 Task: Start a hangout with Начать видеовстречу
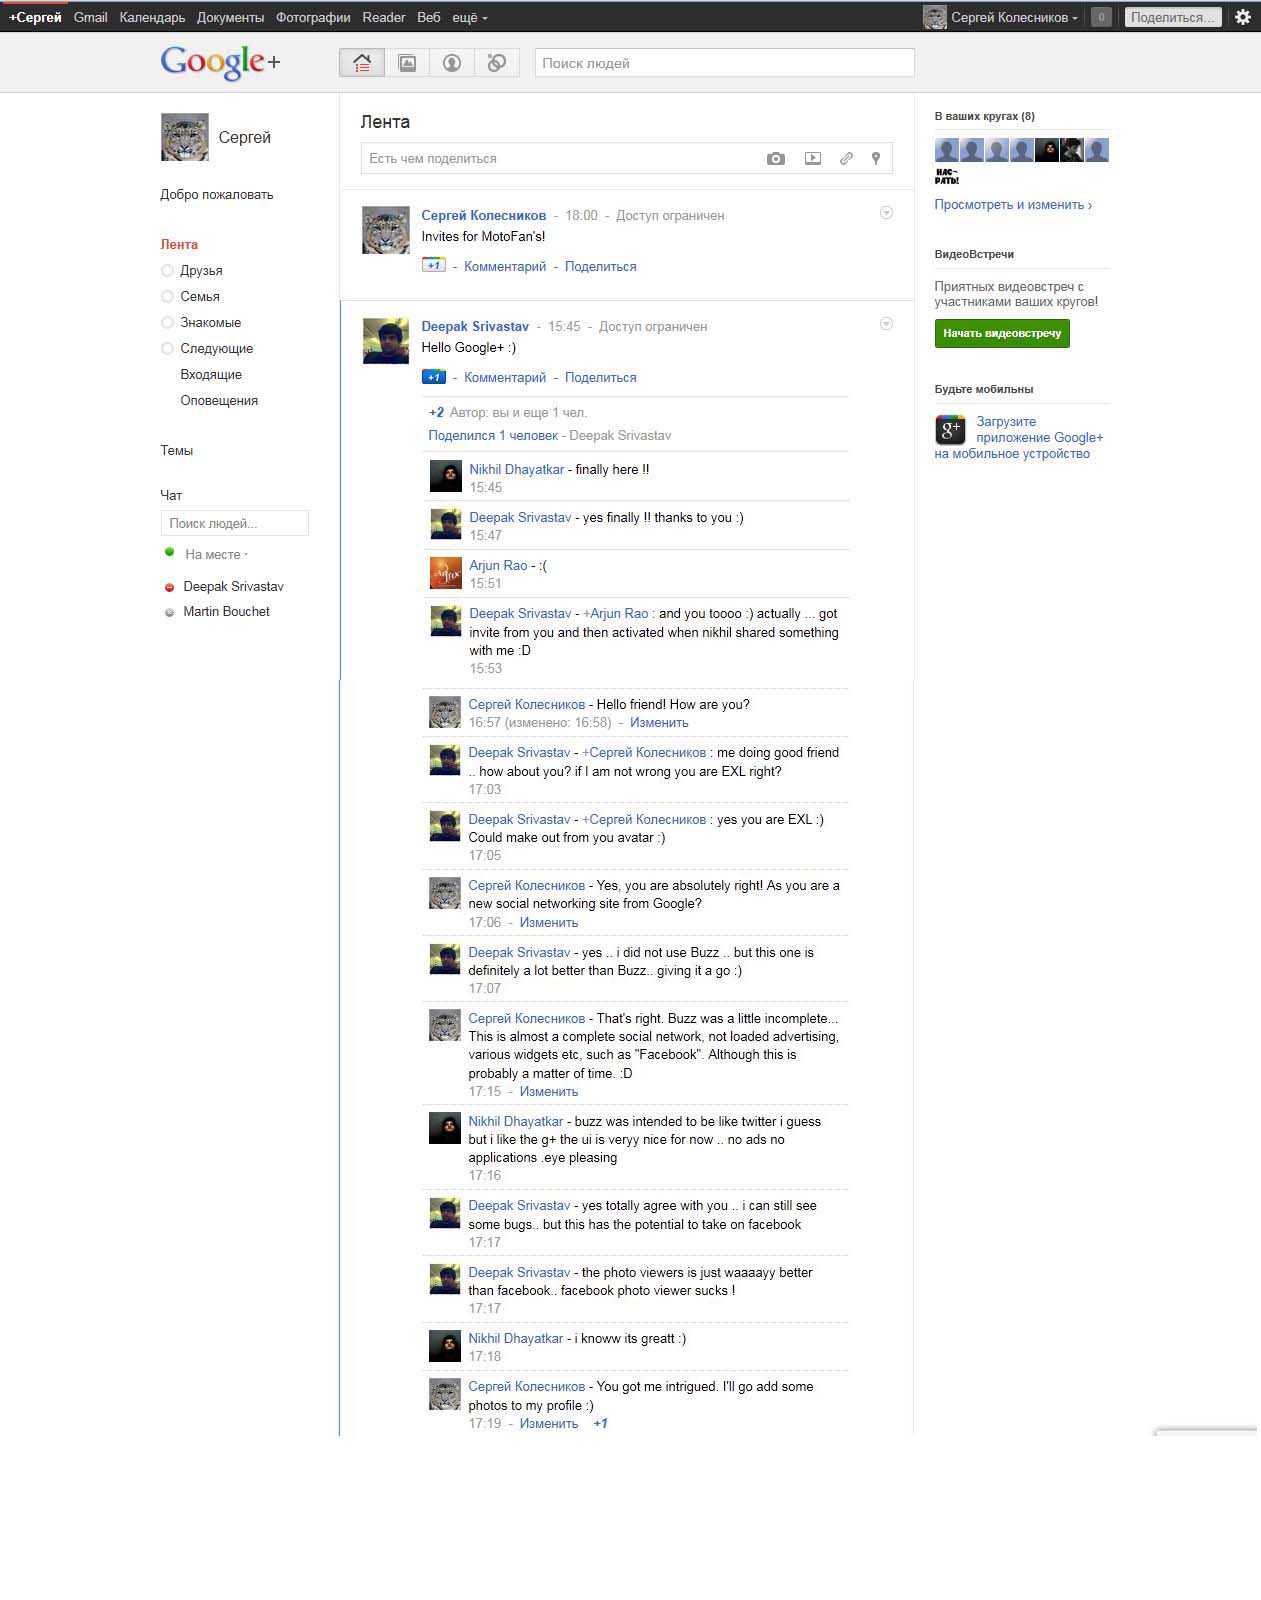1002,333
